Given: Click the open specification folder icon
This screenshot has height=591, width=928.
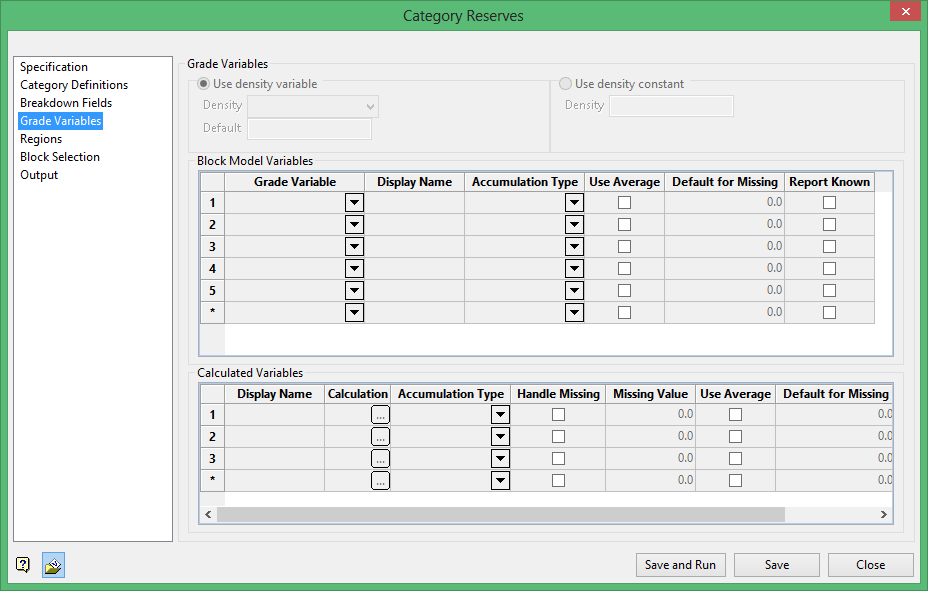Looking at the screenshot, I should [x=54, y=565].
